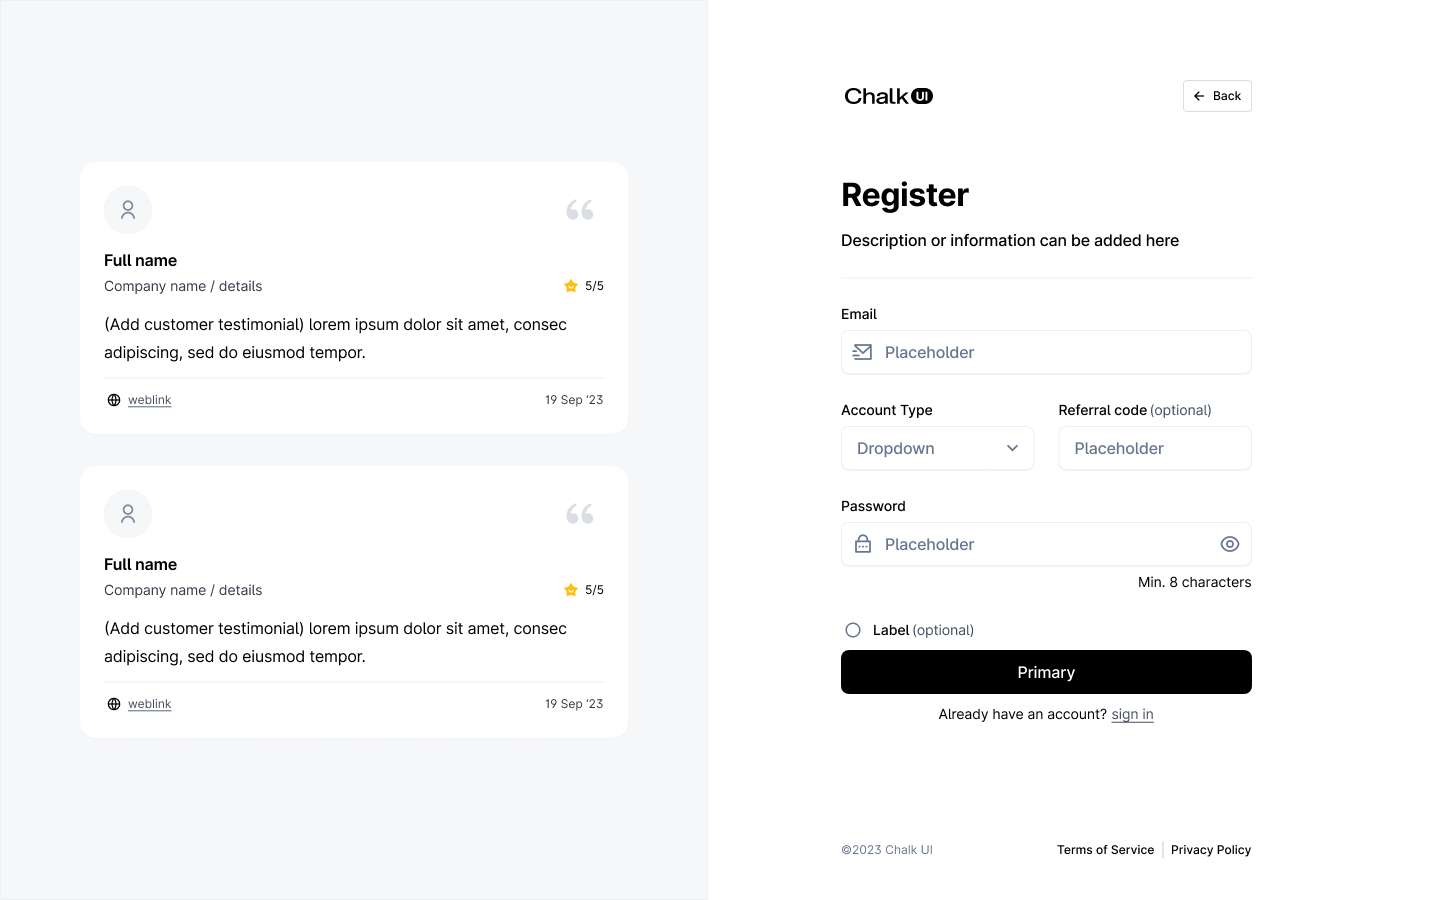Click the star icon next to the 5/5 rating
Screen dimensions: 1440x900
coord(570,285)
